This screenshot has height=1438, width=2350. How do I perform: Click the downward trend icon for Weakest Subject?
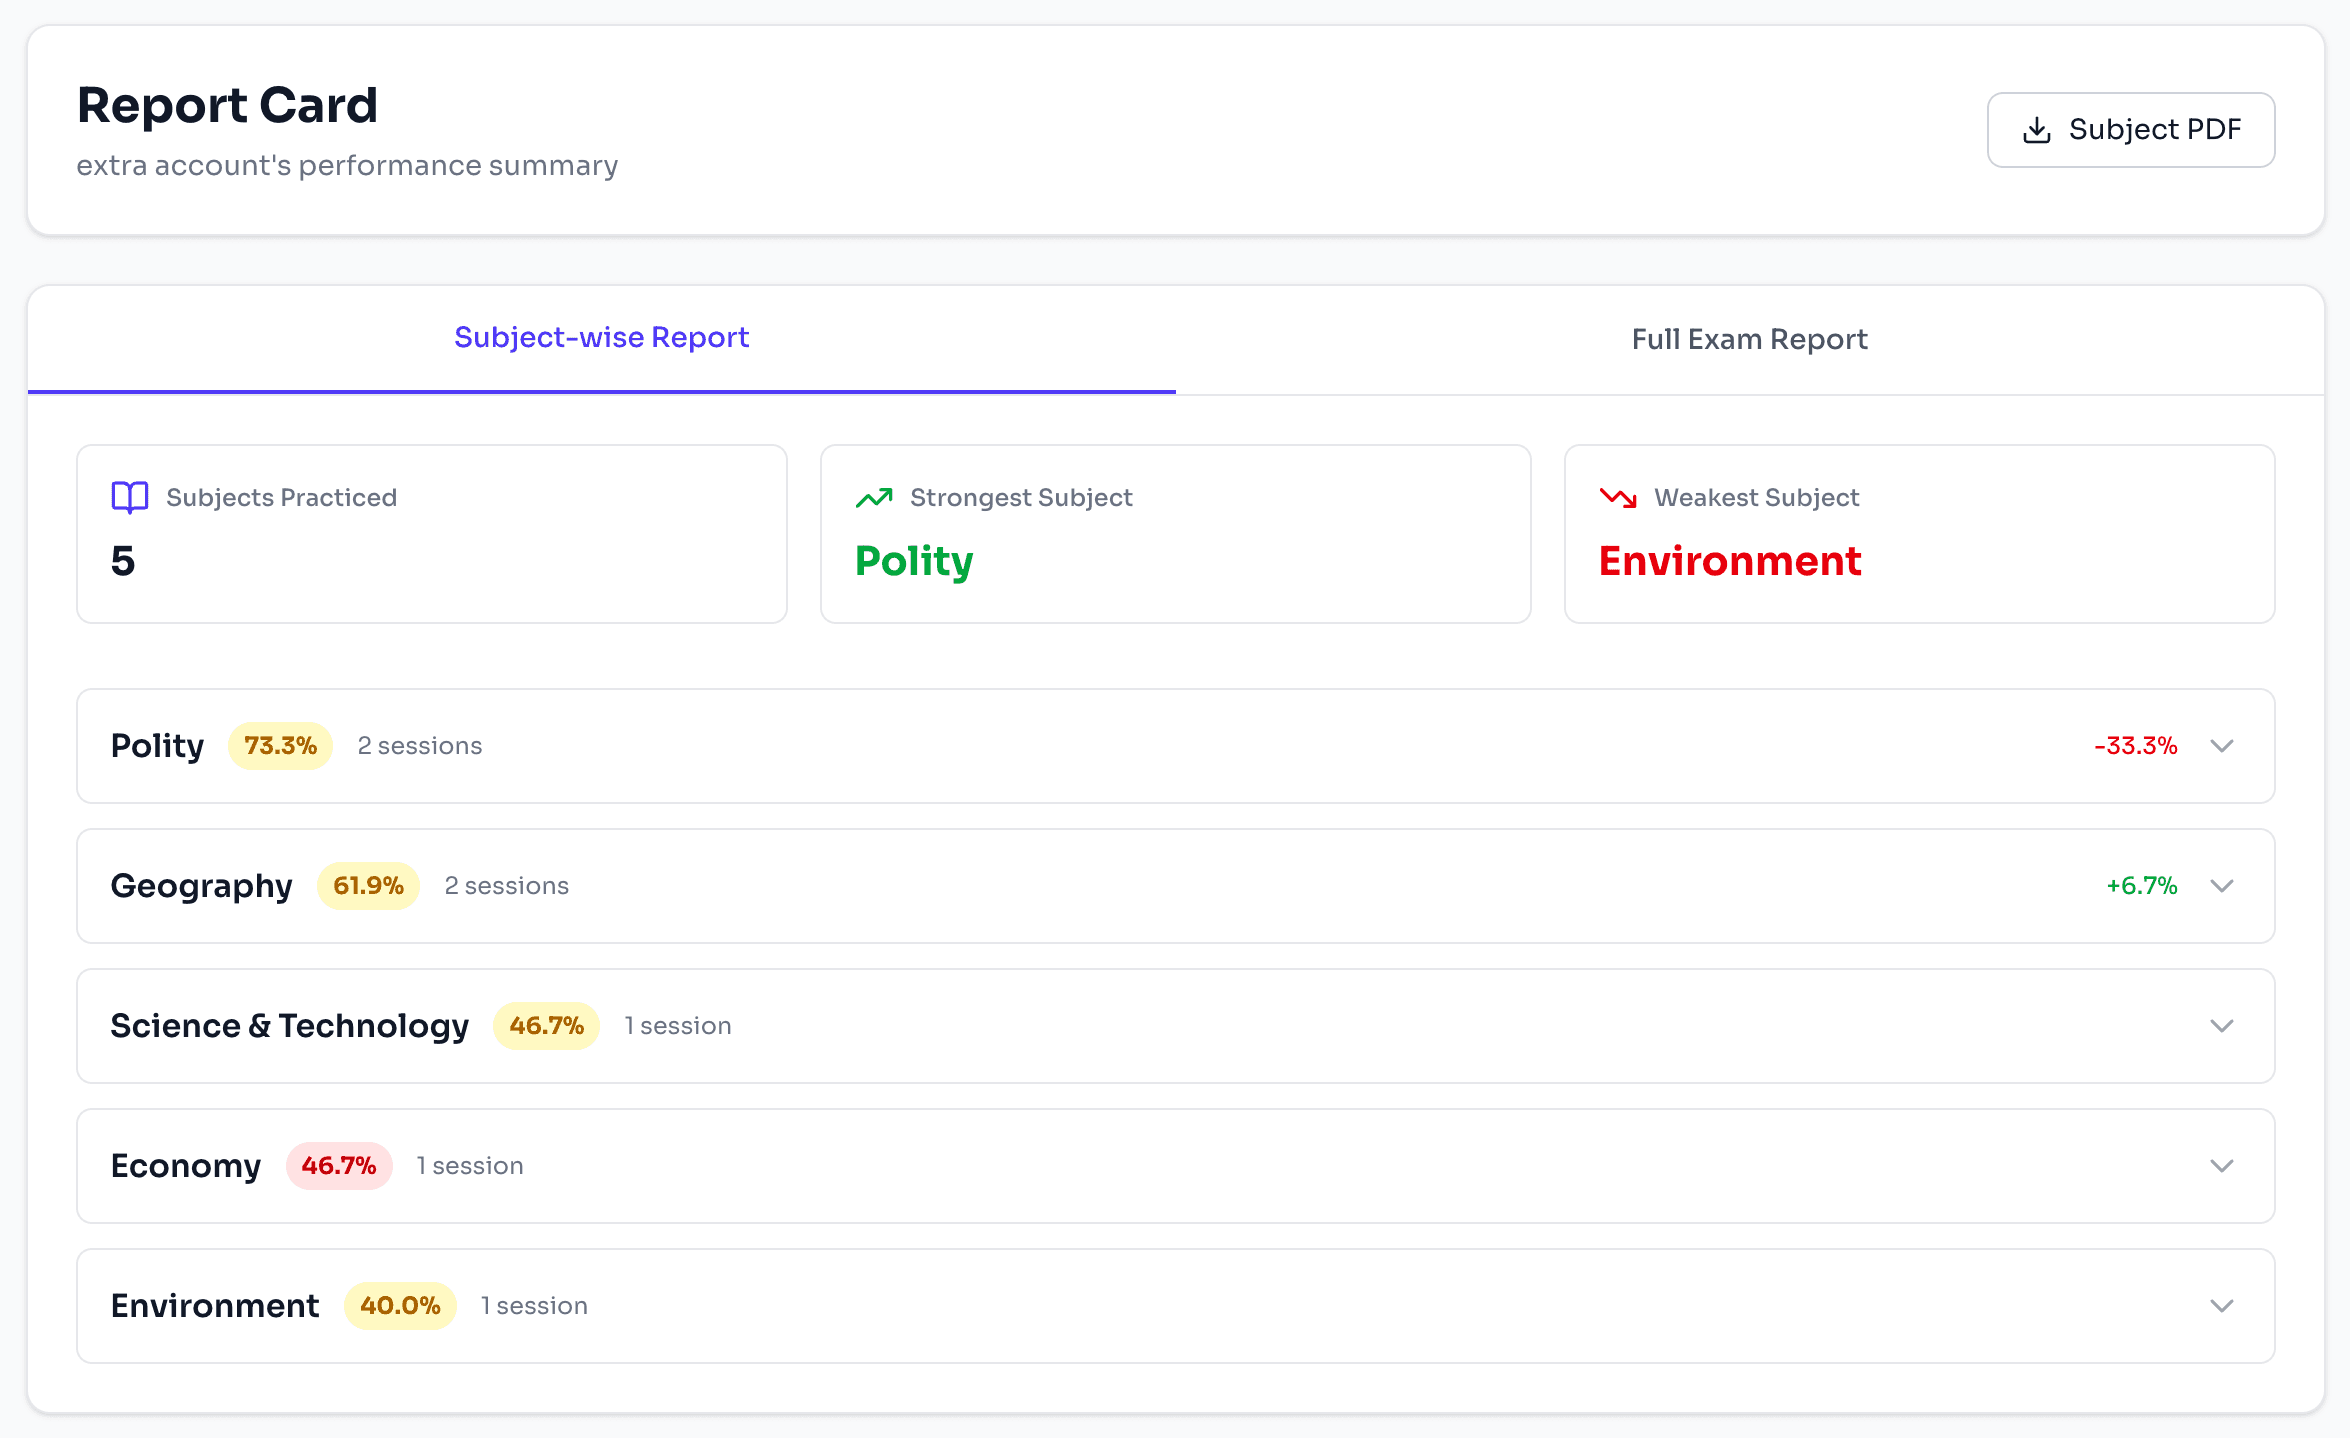(1615, 497)
